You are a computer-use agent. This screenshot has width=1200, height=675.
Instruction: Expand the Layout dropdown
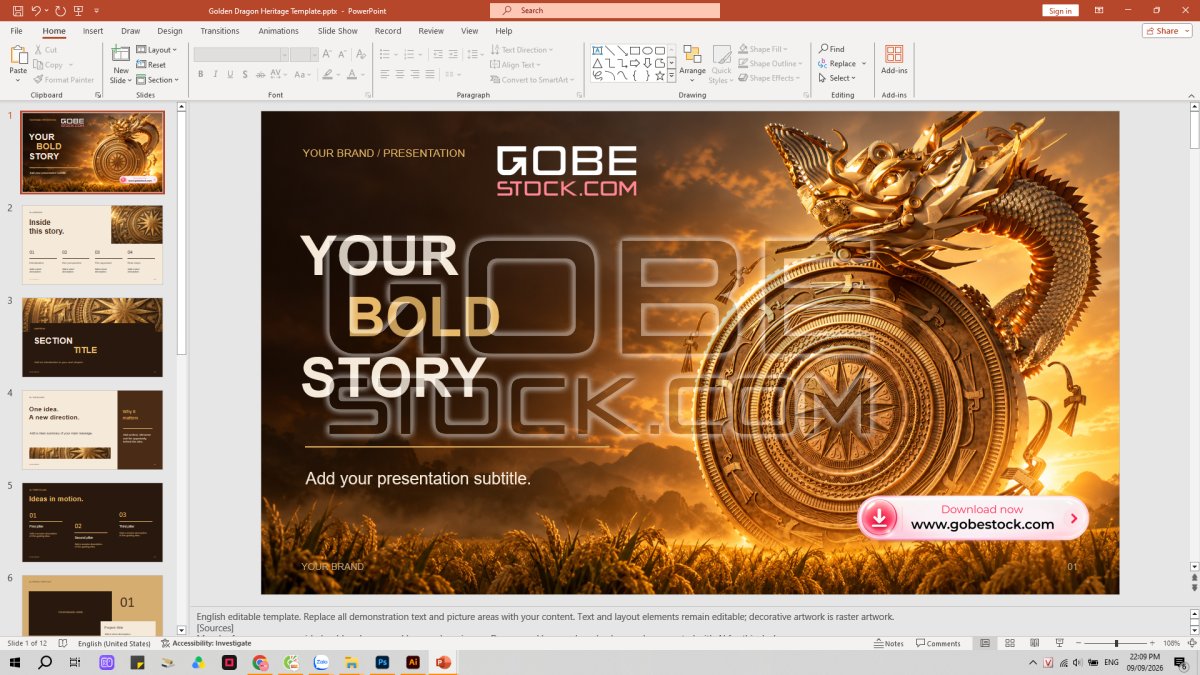click(x=156, y=50)
